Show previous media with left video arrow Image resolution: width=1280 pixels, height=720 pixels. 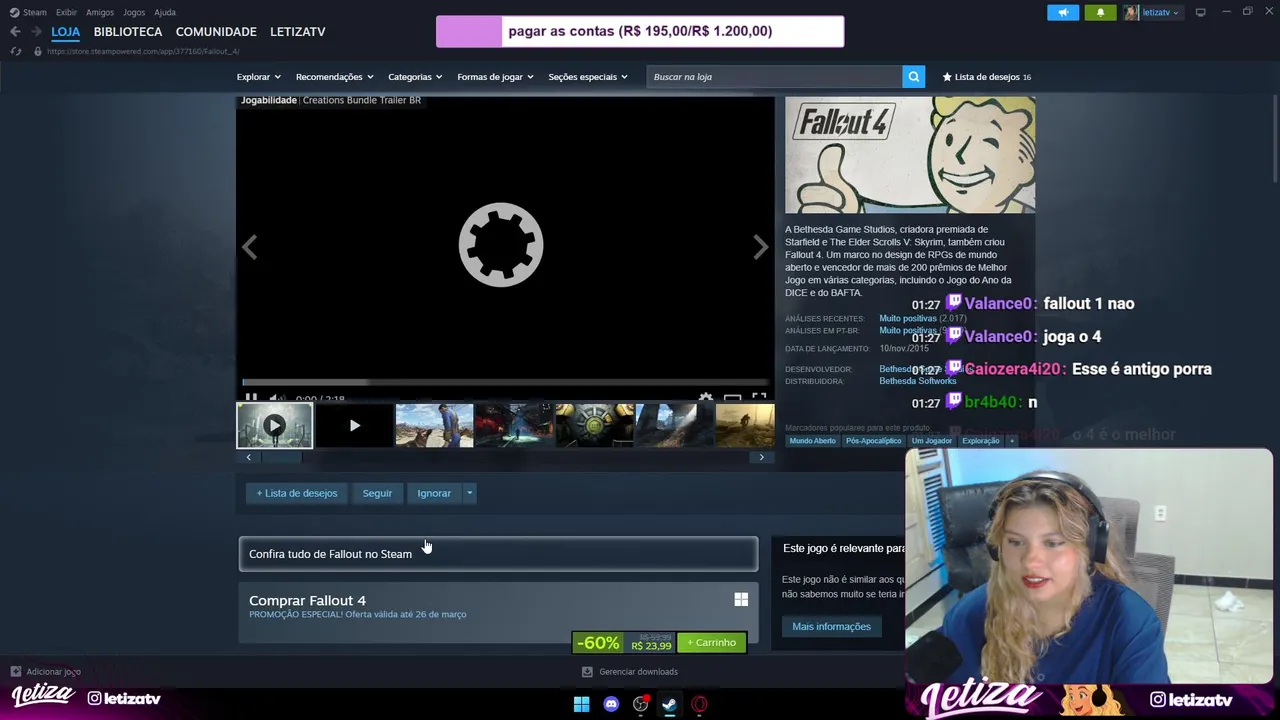click(249, 246)
